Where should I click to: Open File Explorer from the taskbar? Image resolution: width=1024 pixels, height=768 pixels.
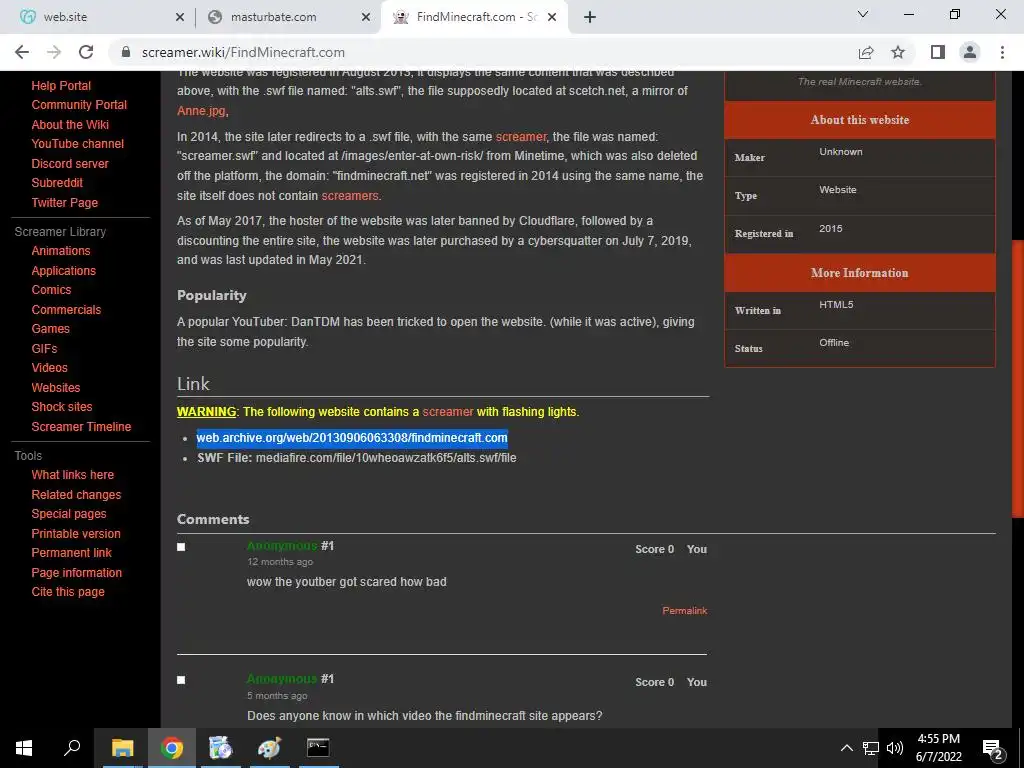(x=122, y=748)
